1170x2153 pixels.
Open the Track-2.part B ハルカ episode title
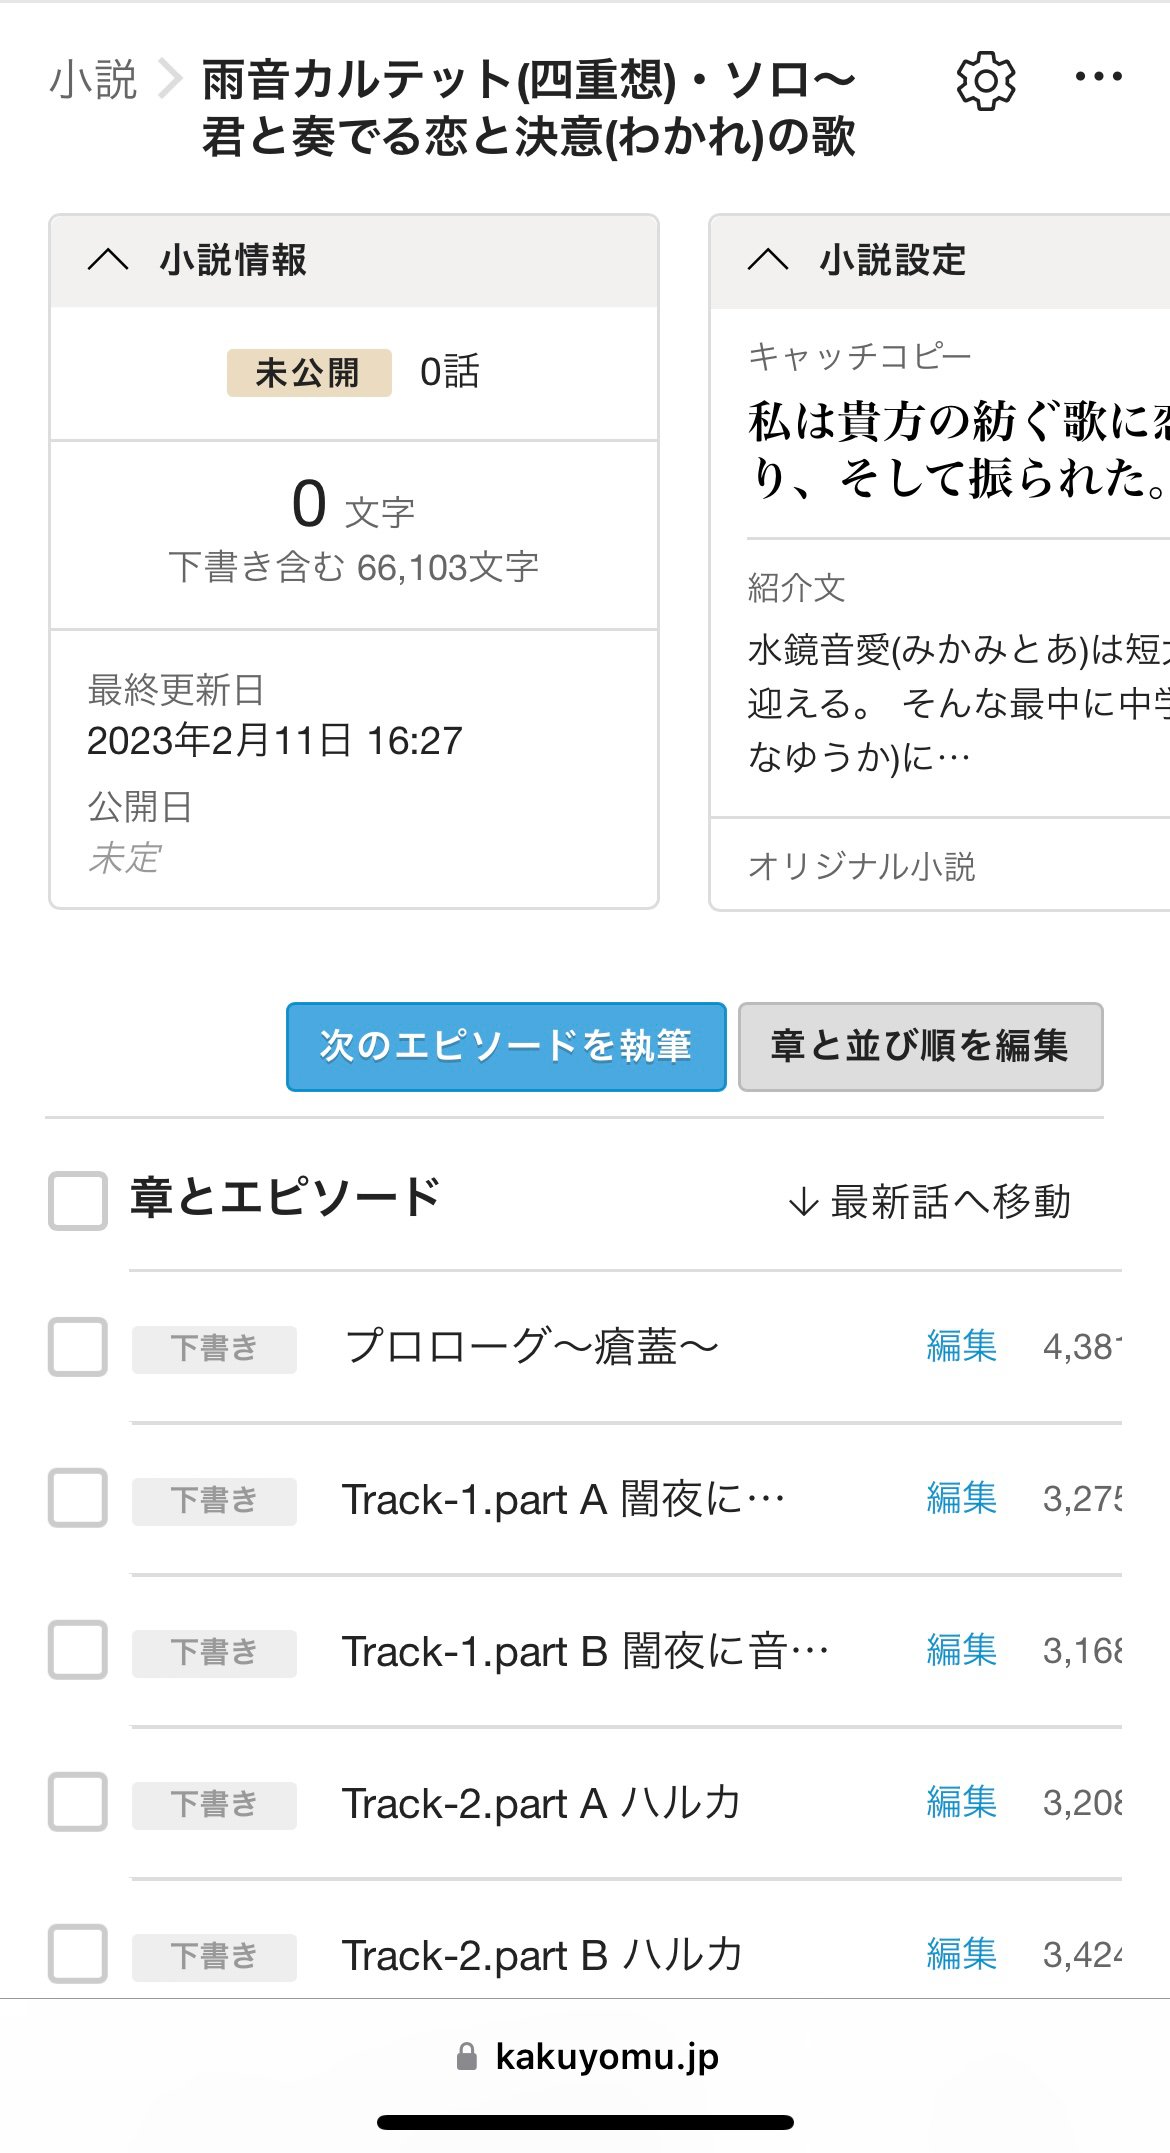[542, 1955]
